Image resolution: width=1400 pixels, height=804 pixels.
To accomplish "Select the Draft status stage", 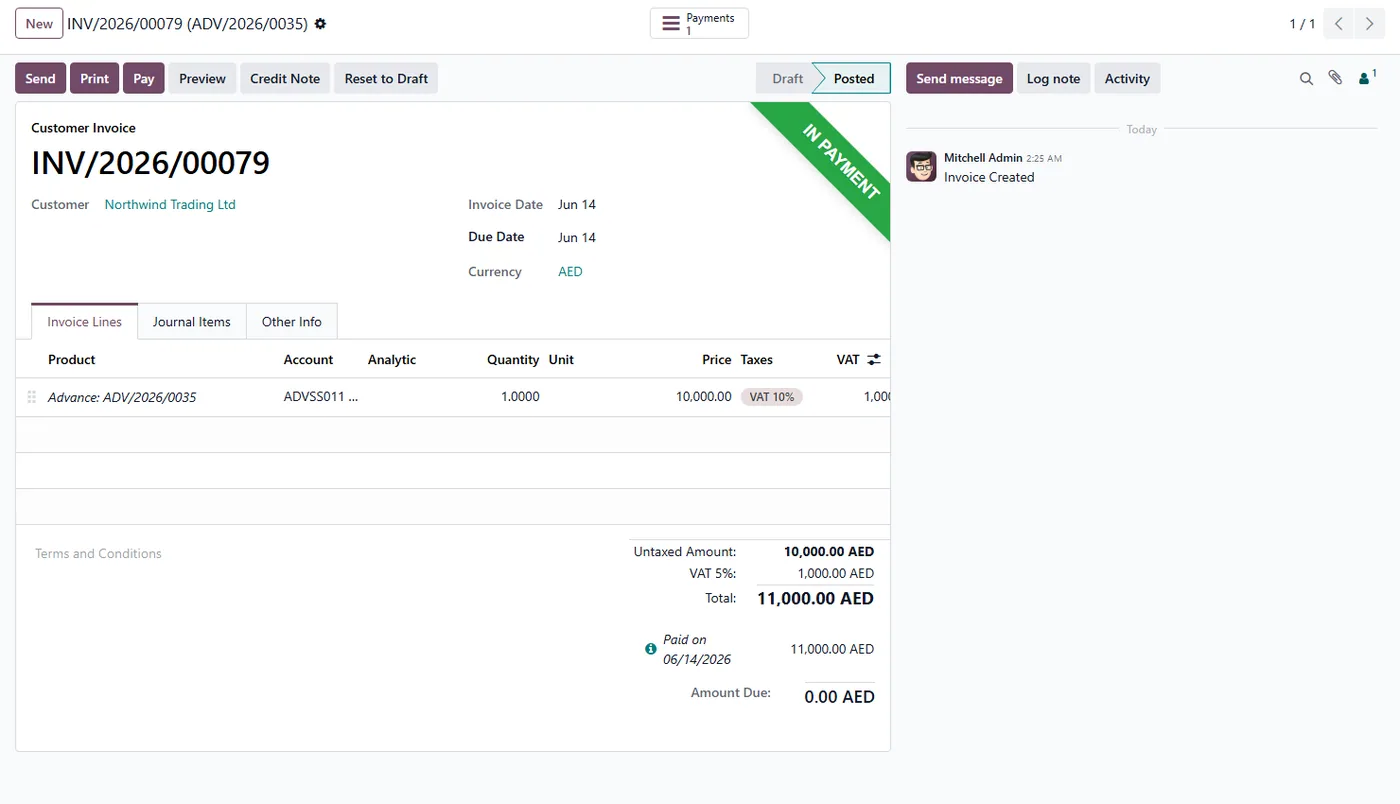I will coord(787,78).
